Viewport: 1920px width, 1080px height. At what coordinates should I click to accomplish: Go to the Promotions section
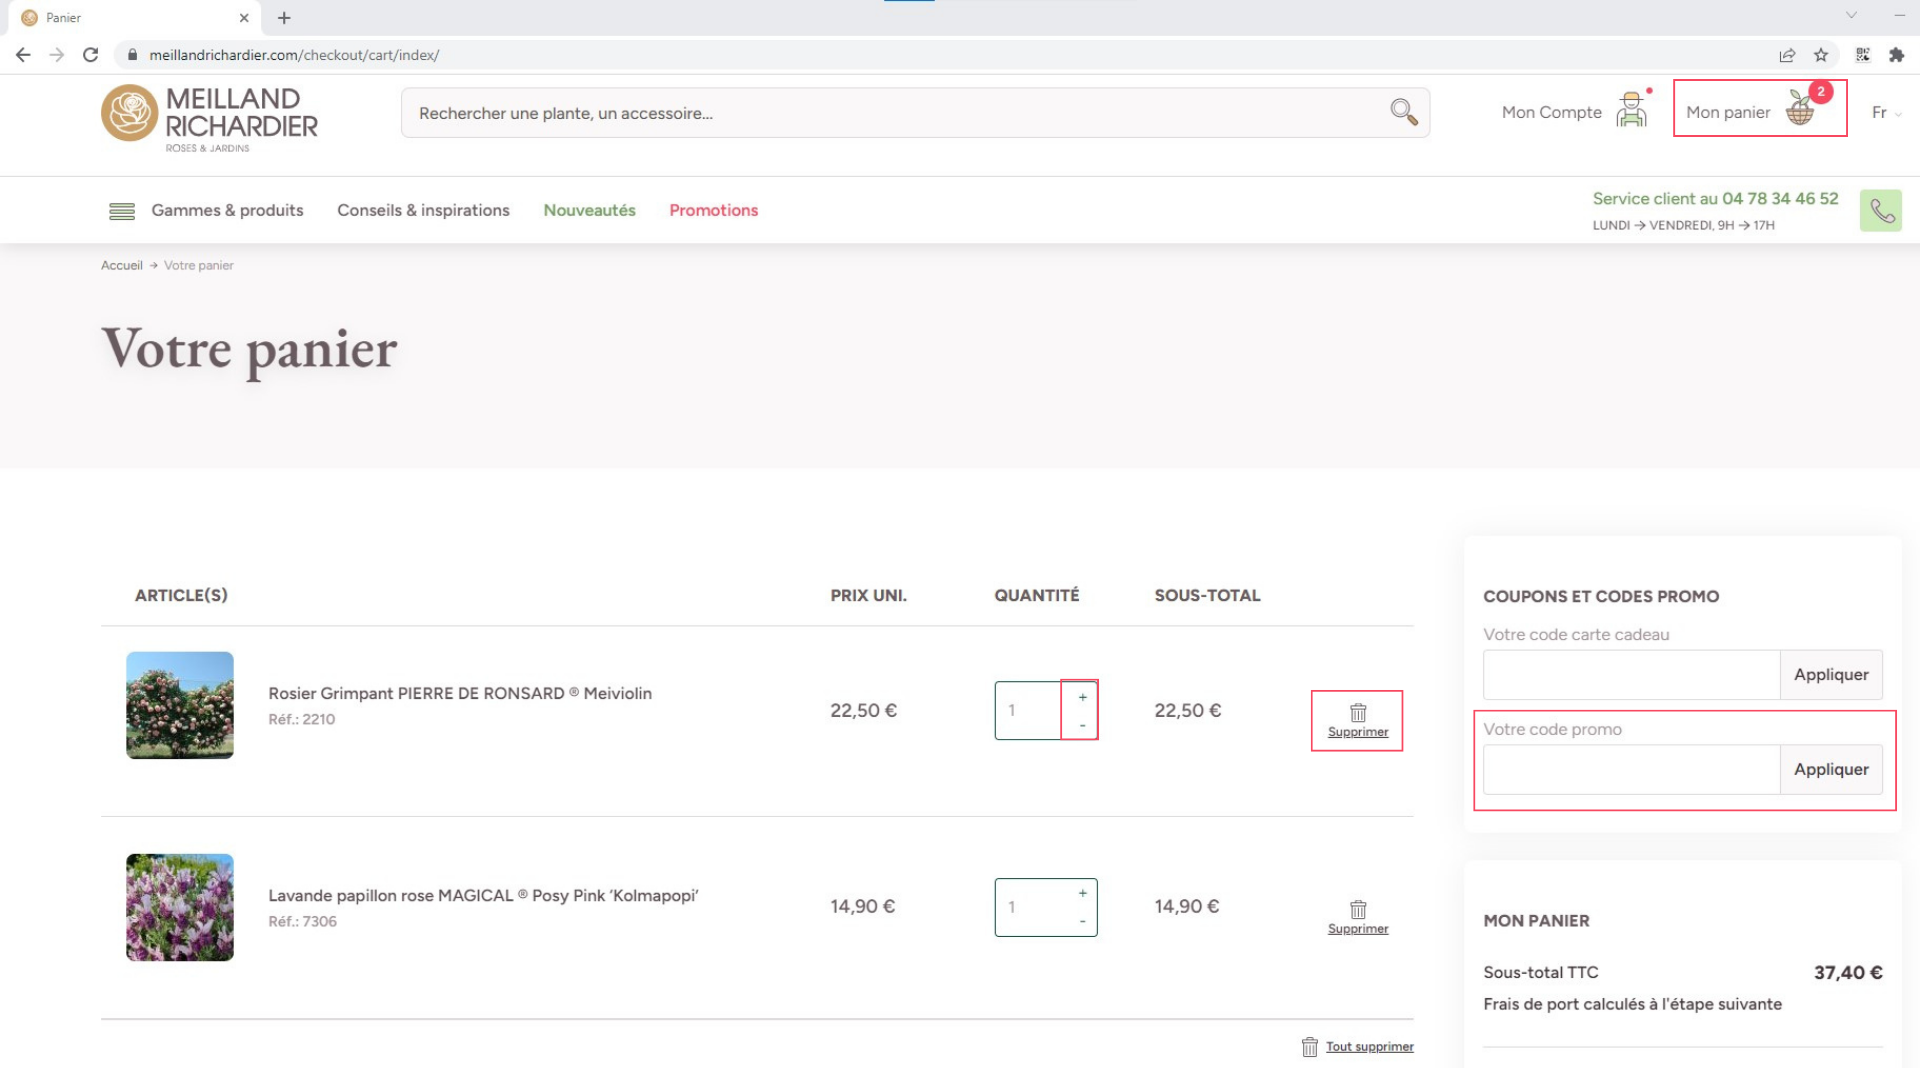tap(713, 211)
